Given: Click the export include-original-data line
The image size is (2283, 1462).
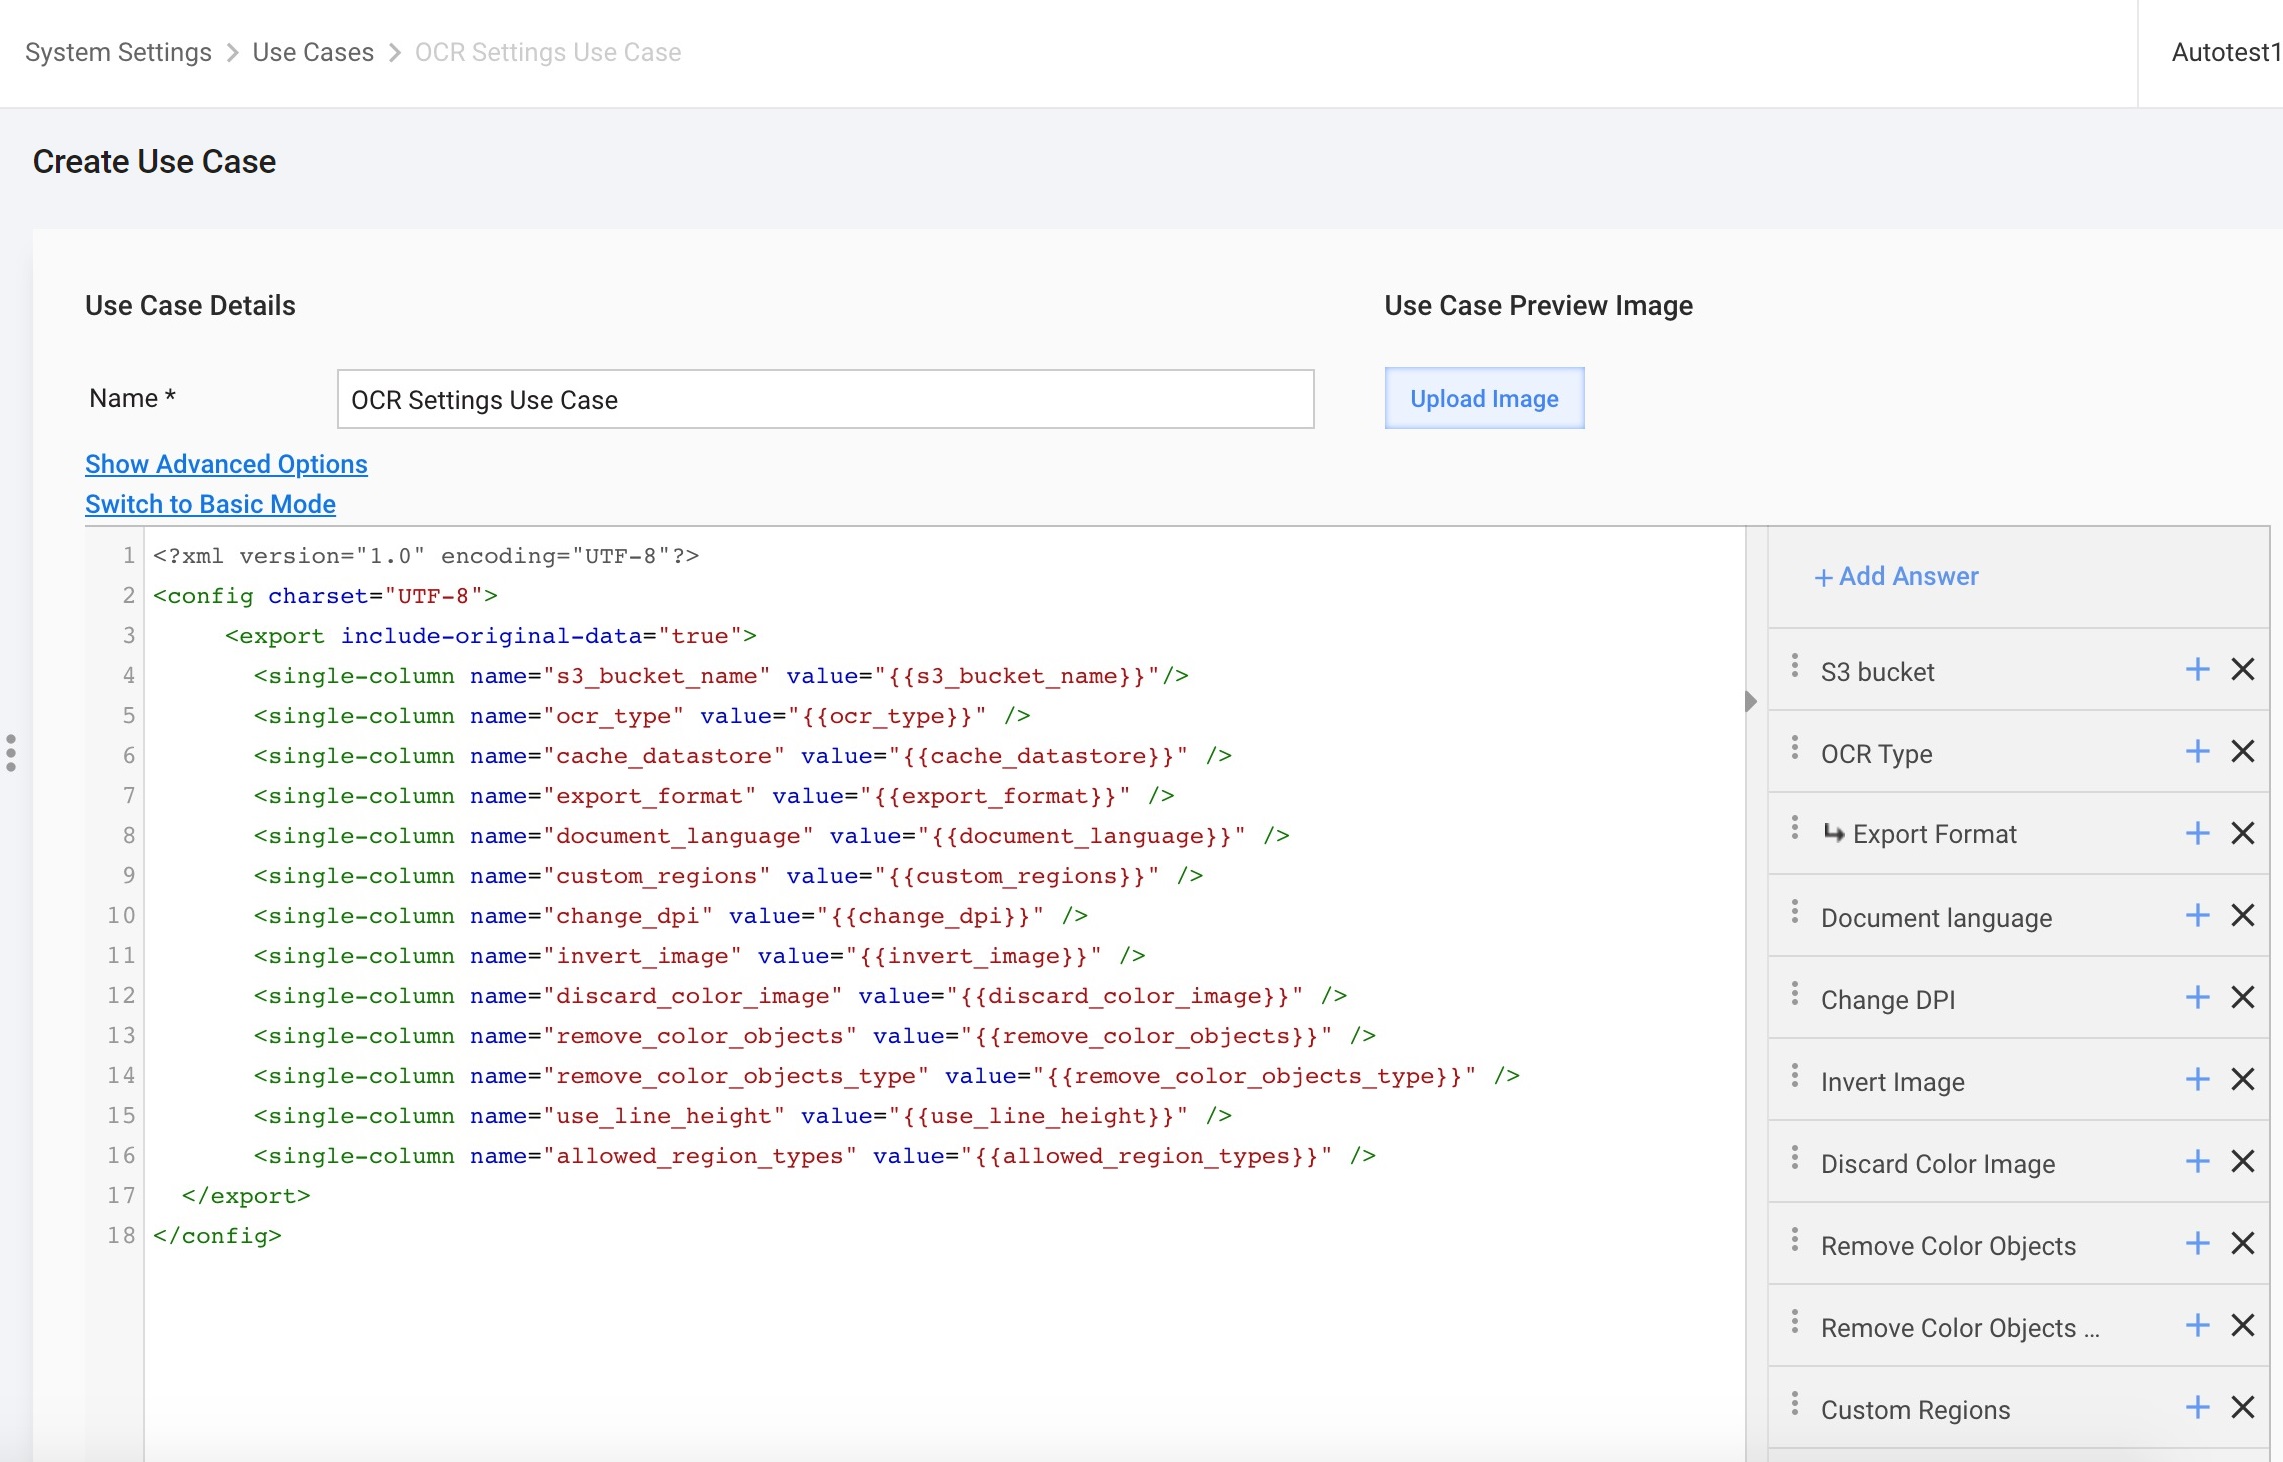Looking at the screenshot, I should click(491, 636).
